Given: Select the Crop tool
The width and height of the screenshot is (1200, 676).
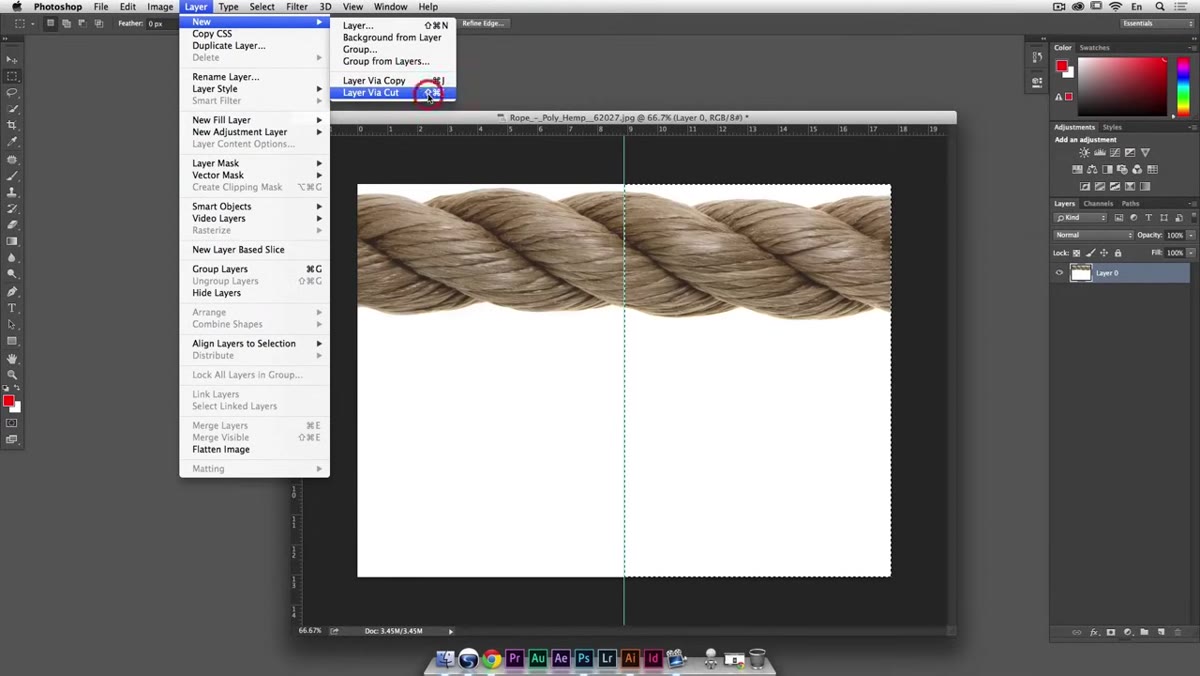Looking at the screenshot, I should (x=12, y=125).
